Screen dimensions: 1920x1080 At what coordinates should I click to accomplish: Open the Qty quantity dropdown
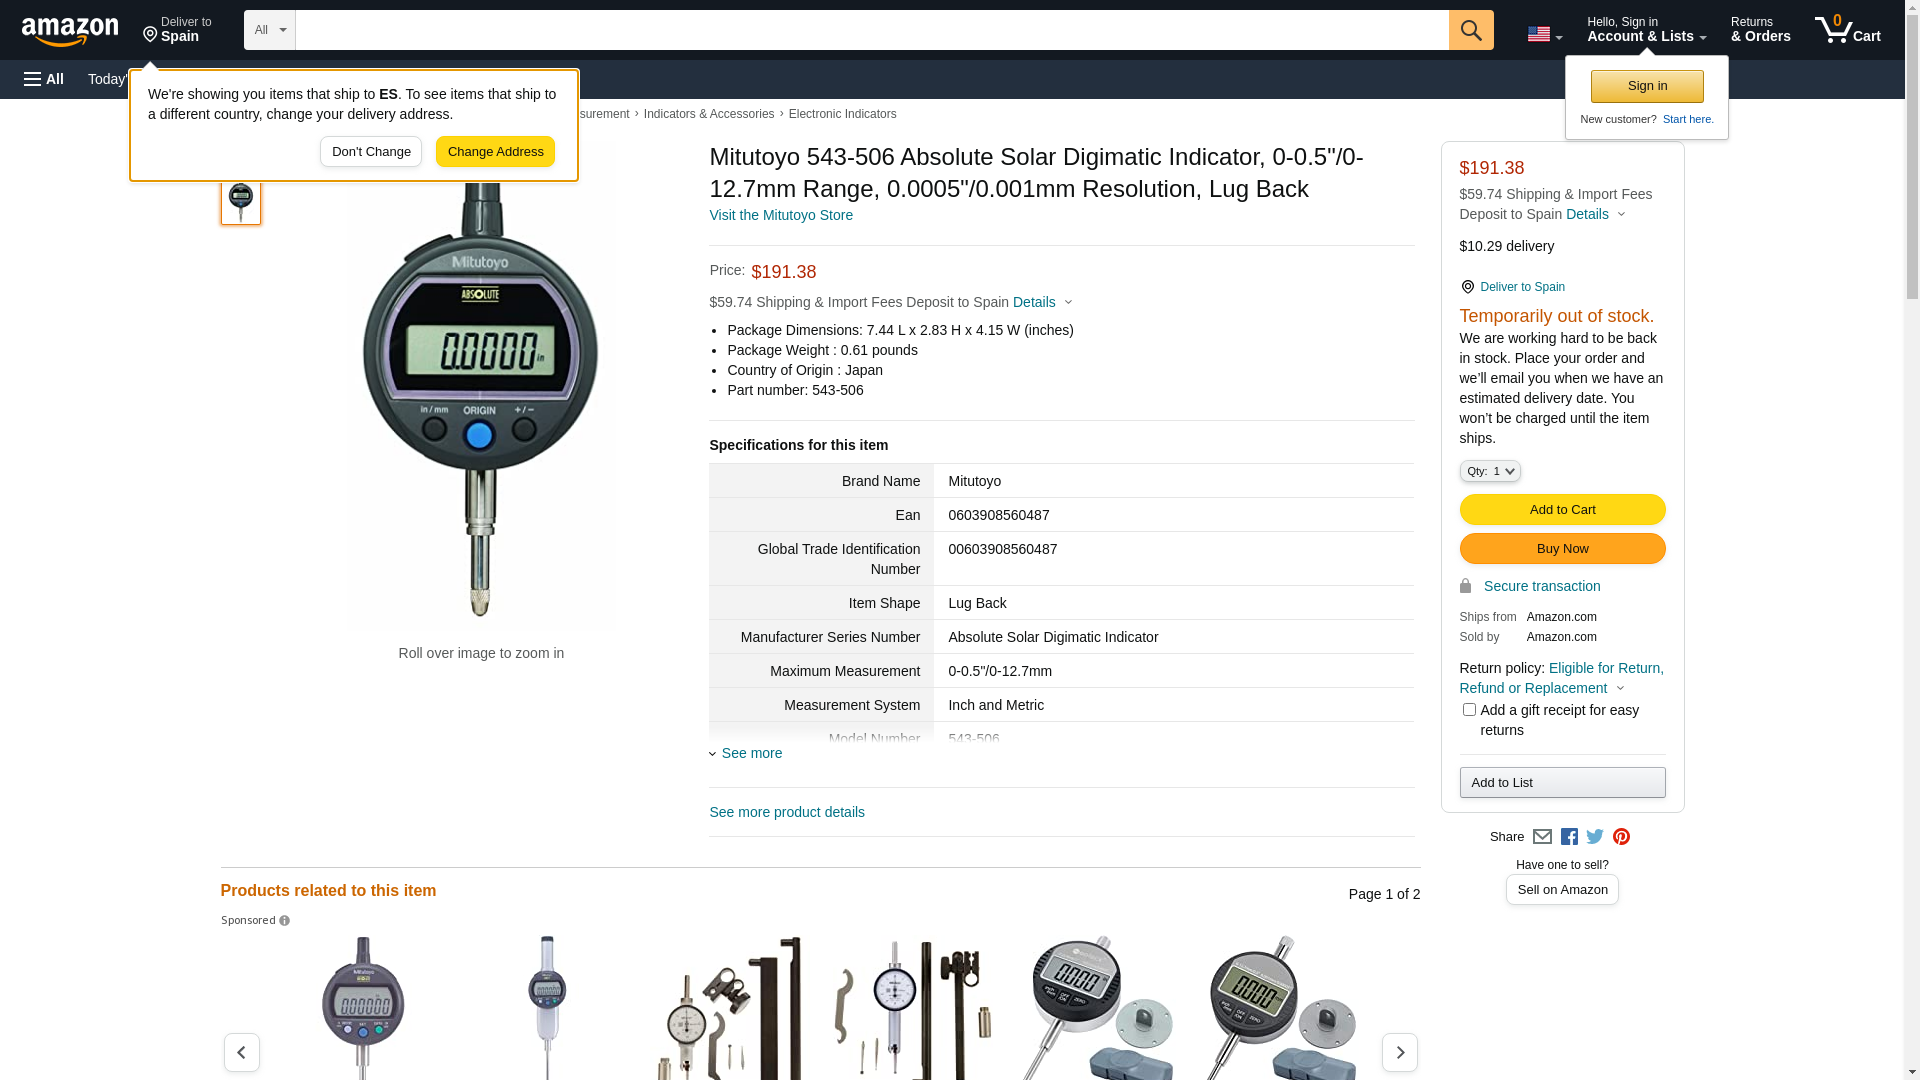(x=1490, y=471)
